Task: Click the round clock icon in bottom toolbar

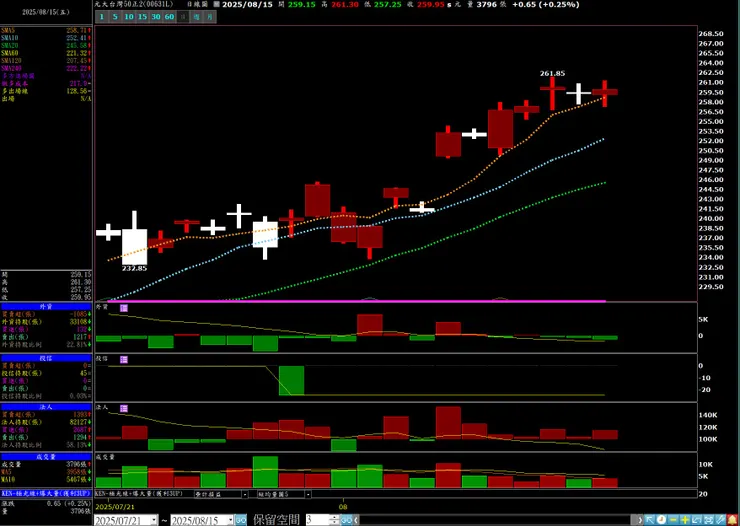Action: click(x=662, y=520)
